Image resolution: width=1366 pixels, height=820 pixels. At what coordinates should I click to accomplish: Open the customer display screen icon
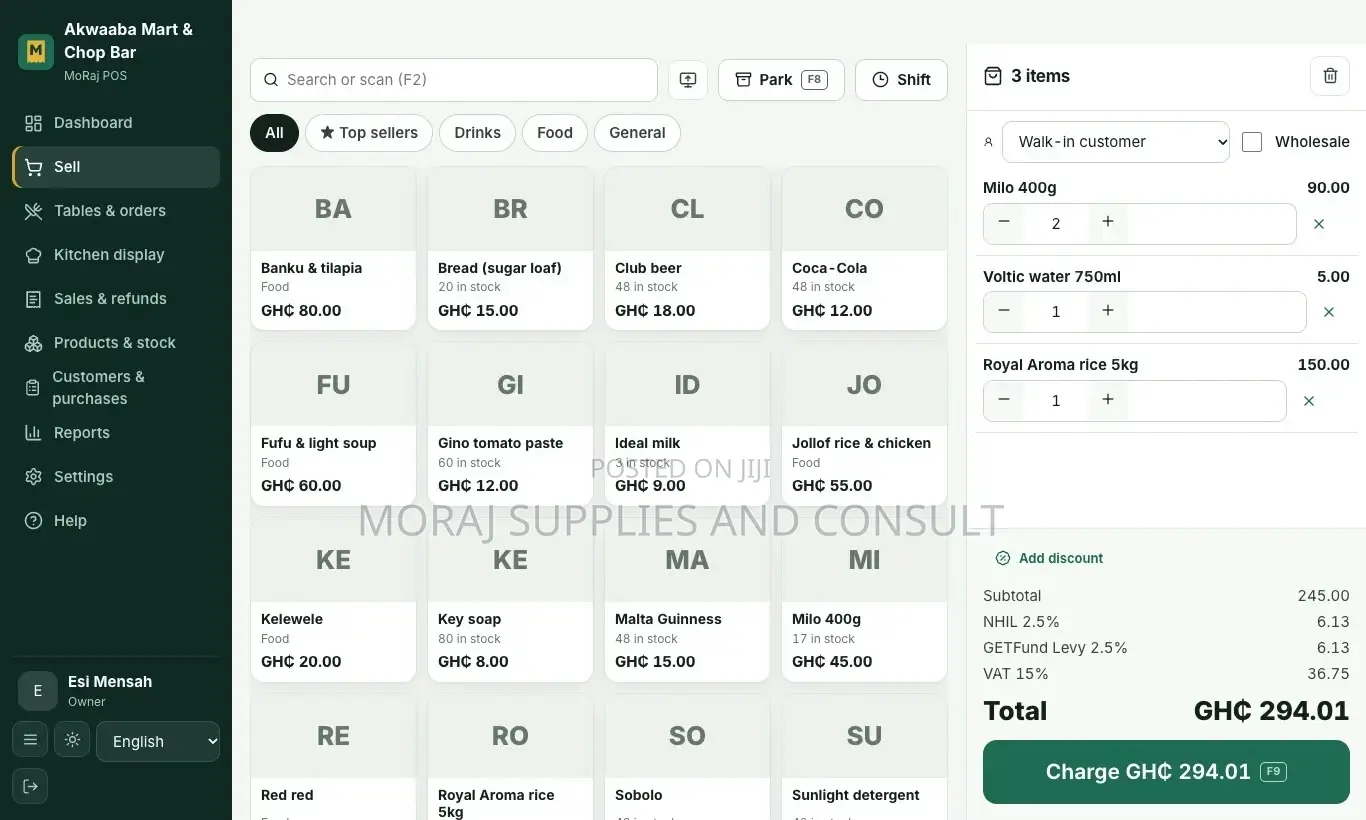click(x=688, y=80)
